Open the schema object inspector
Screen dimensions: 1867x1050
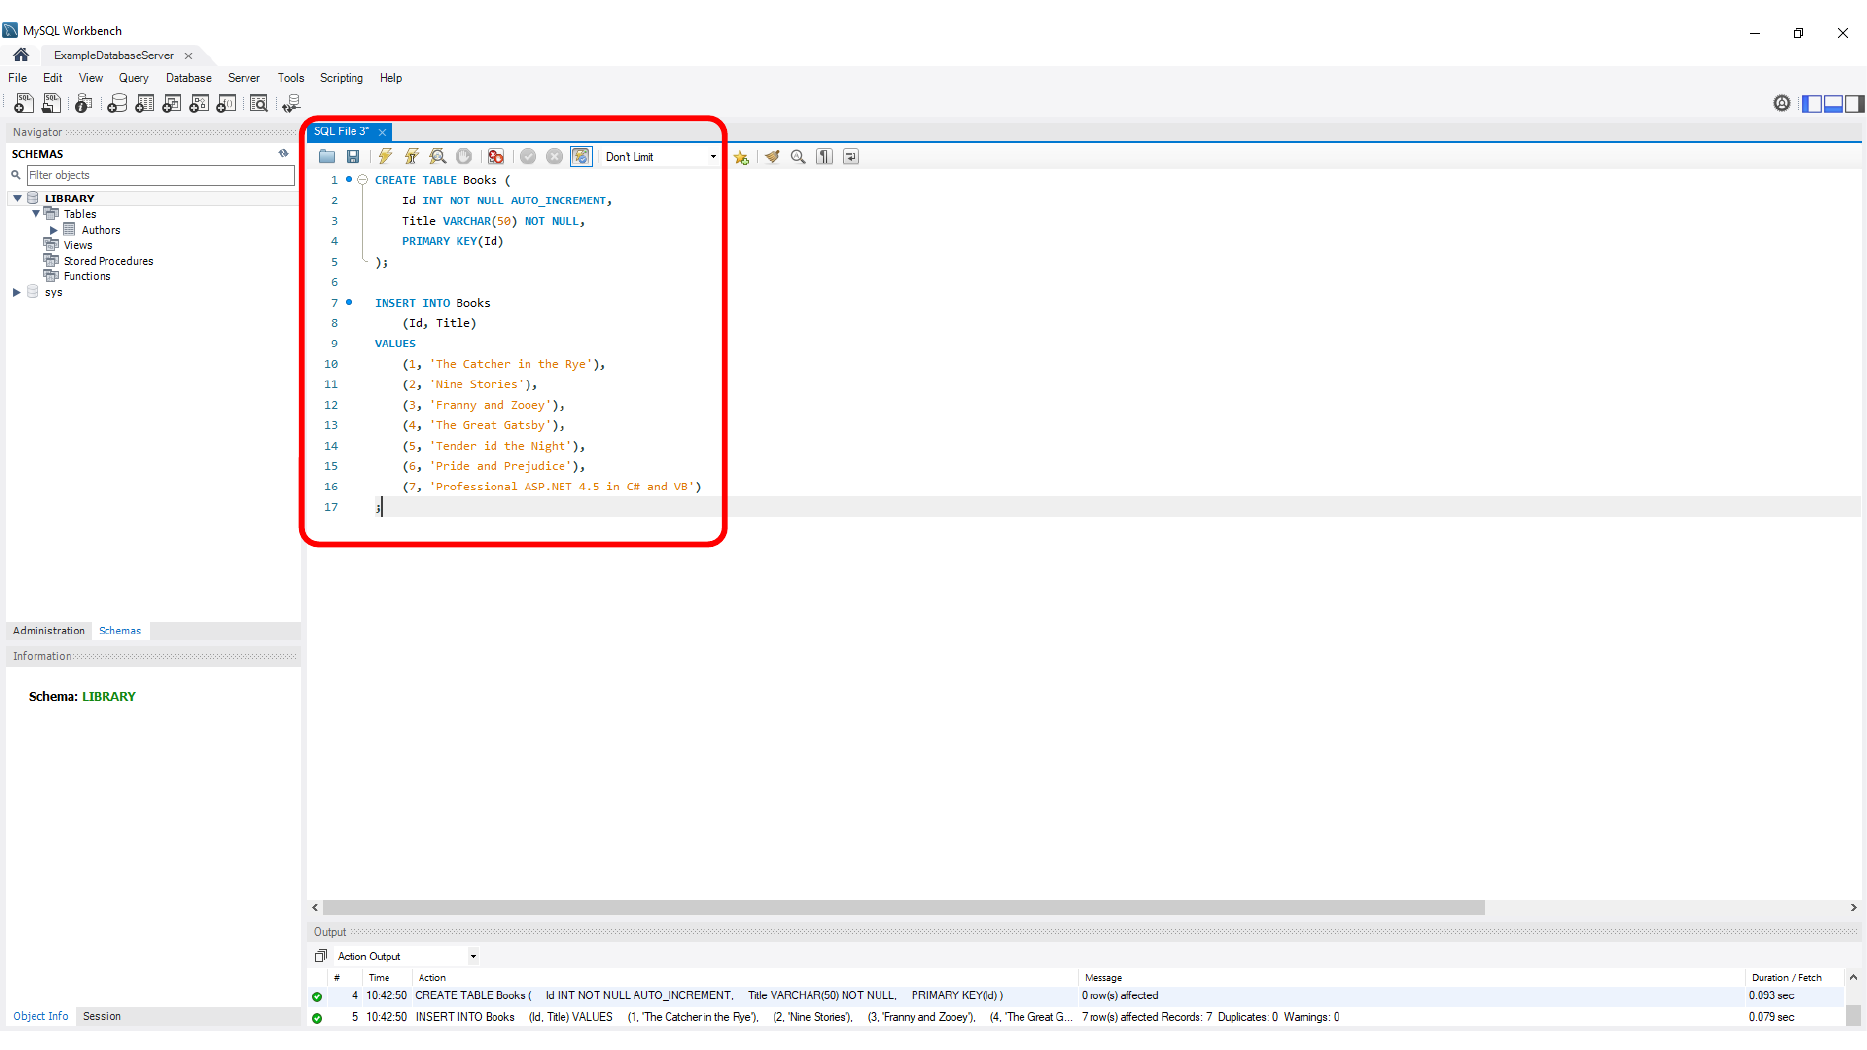point(84,103)
